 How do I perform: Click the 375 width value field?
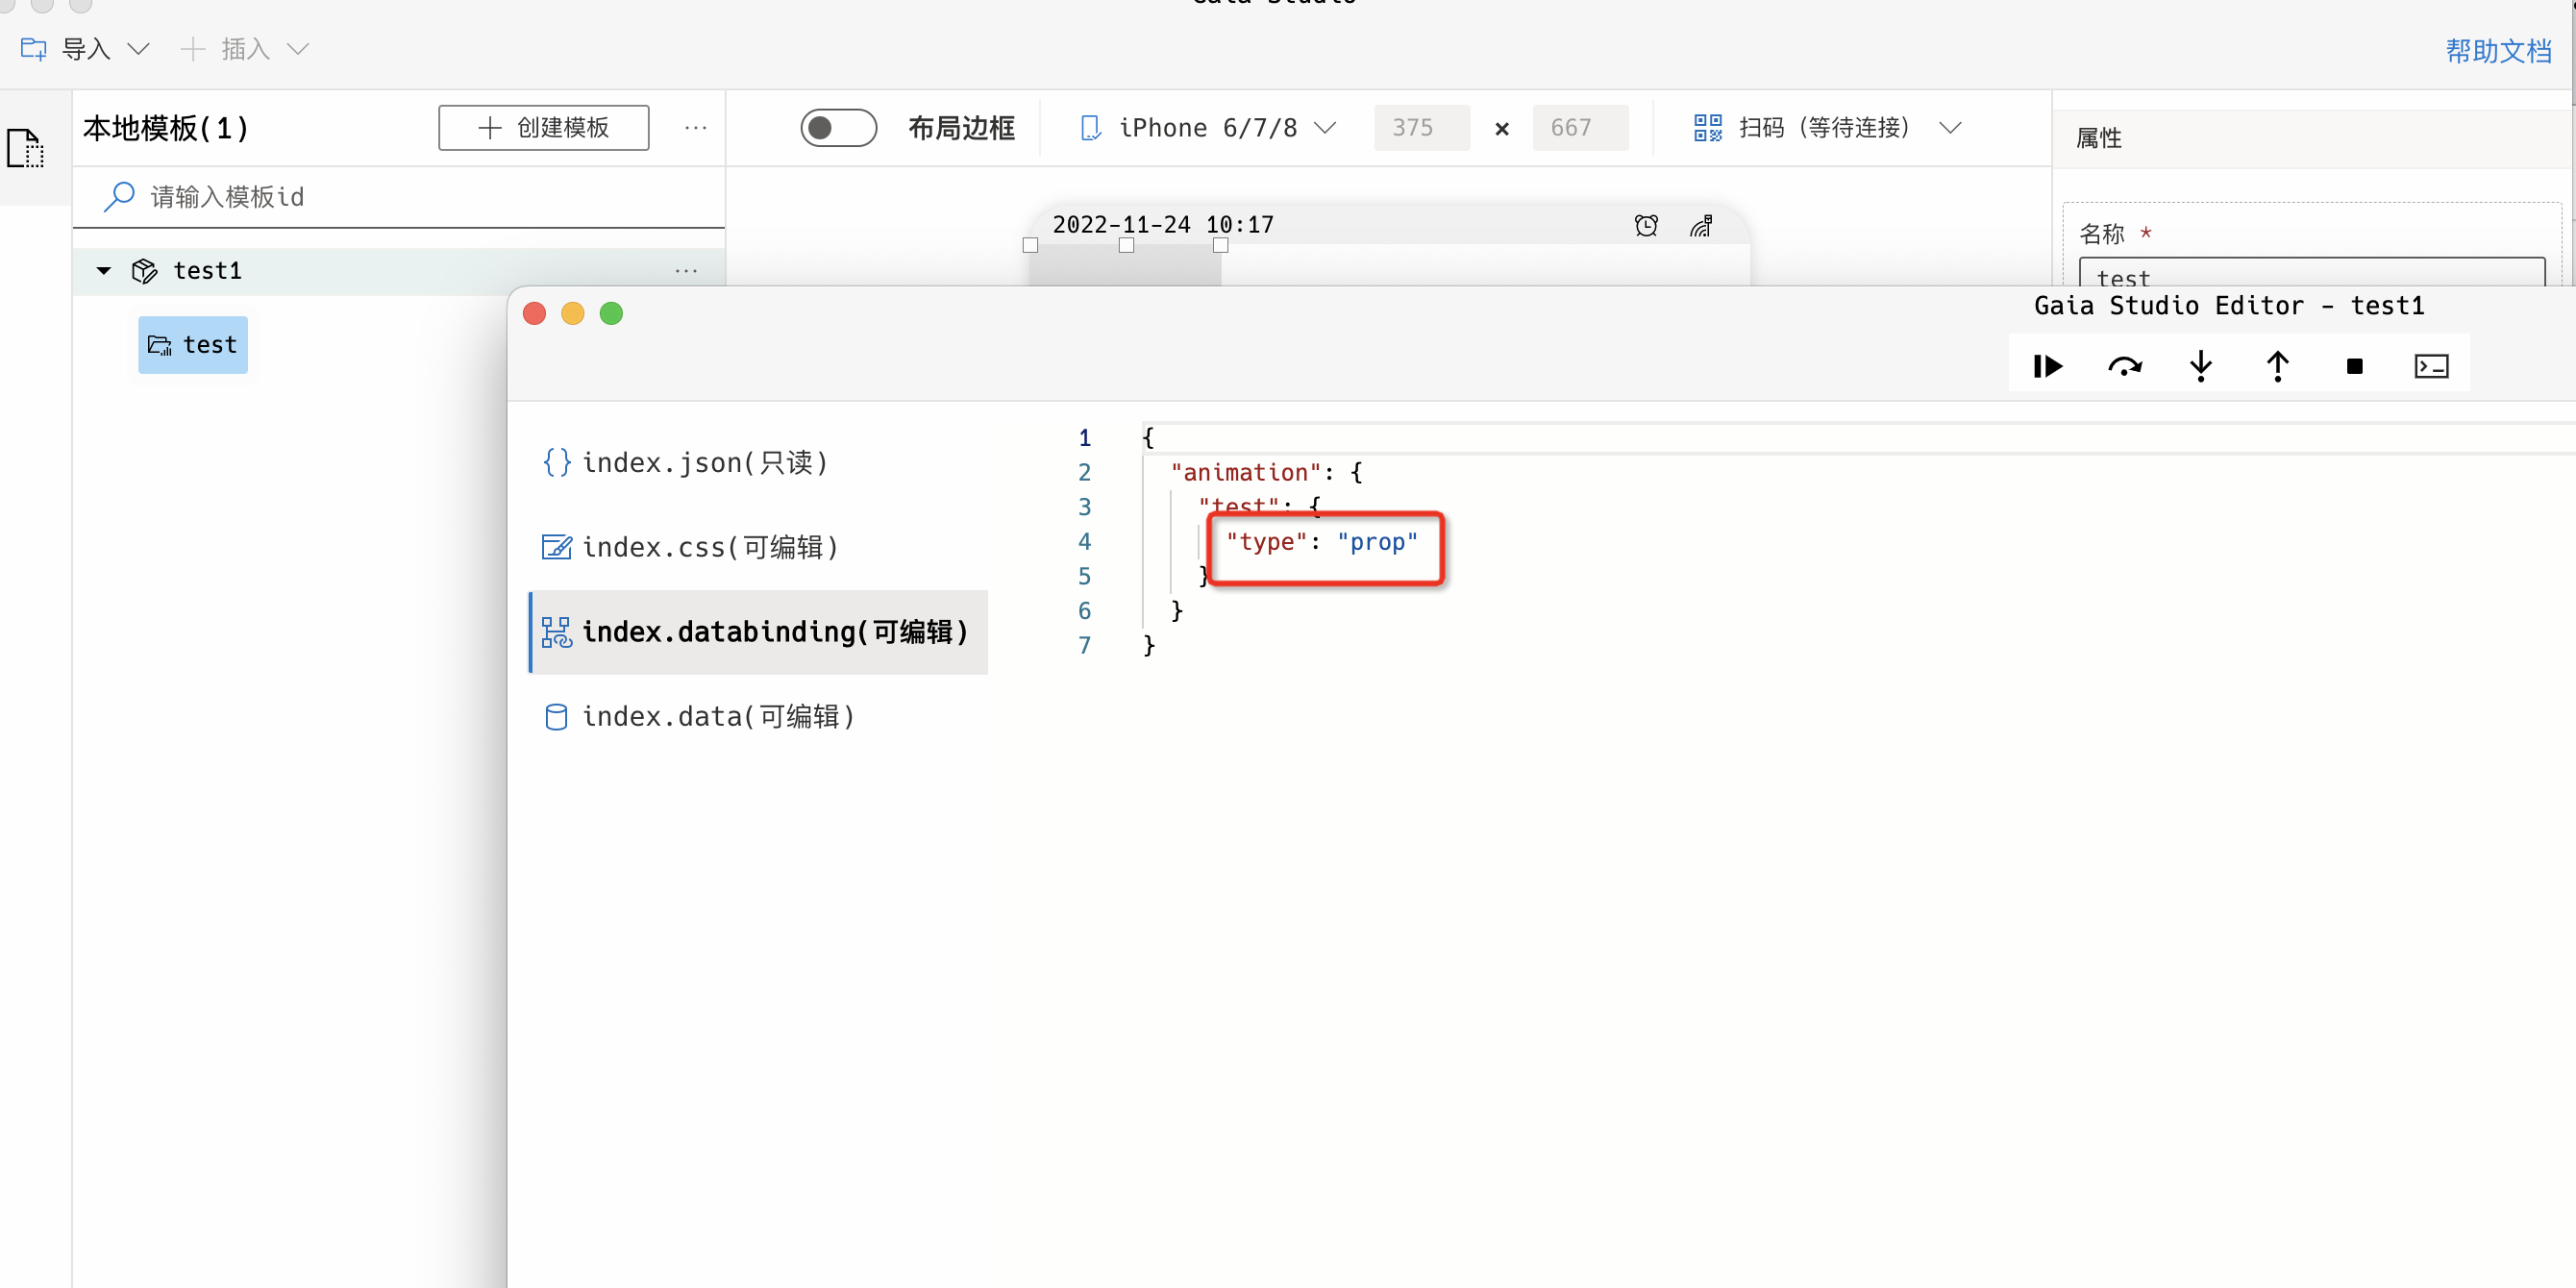coord(1421,127)
